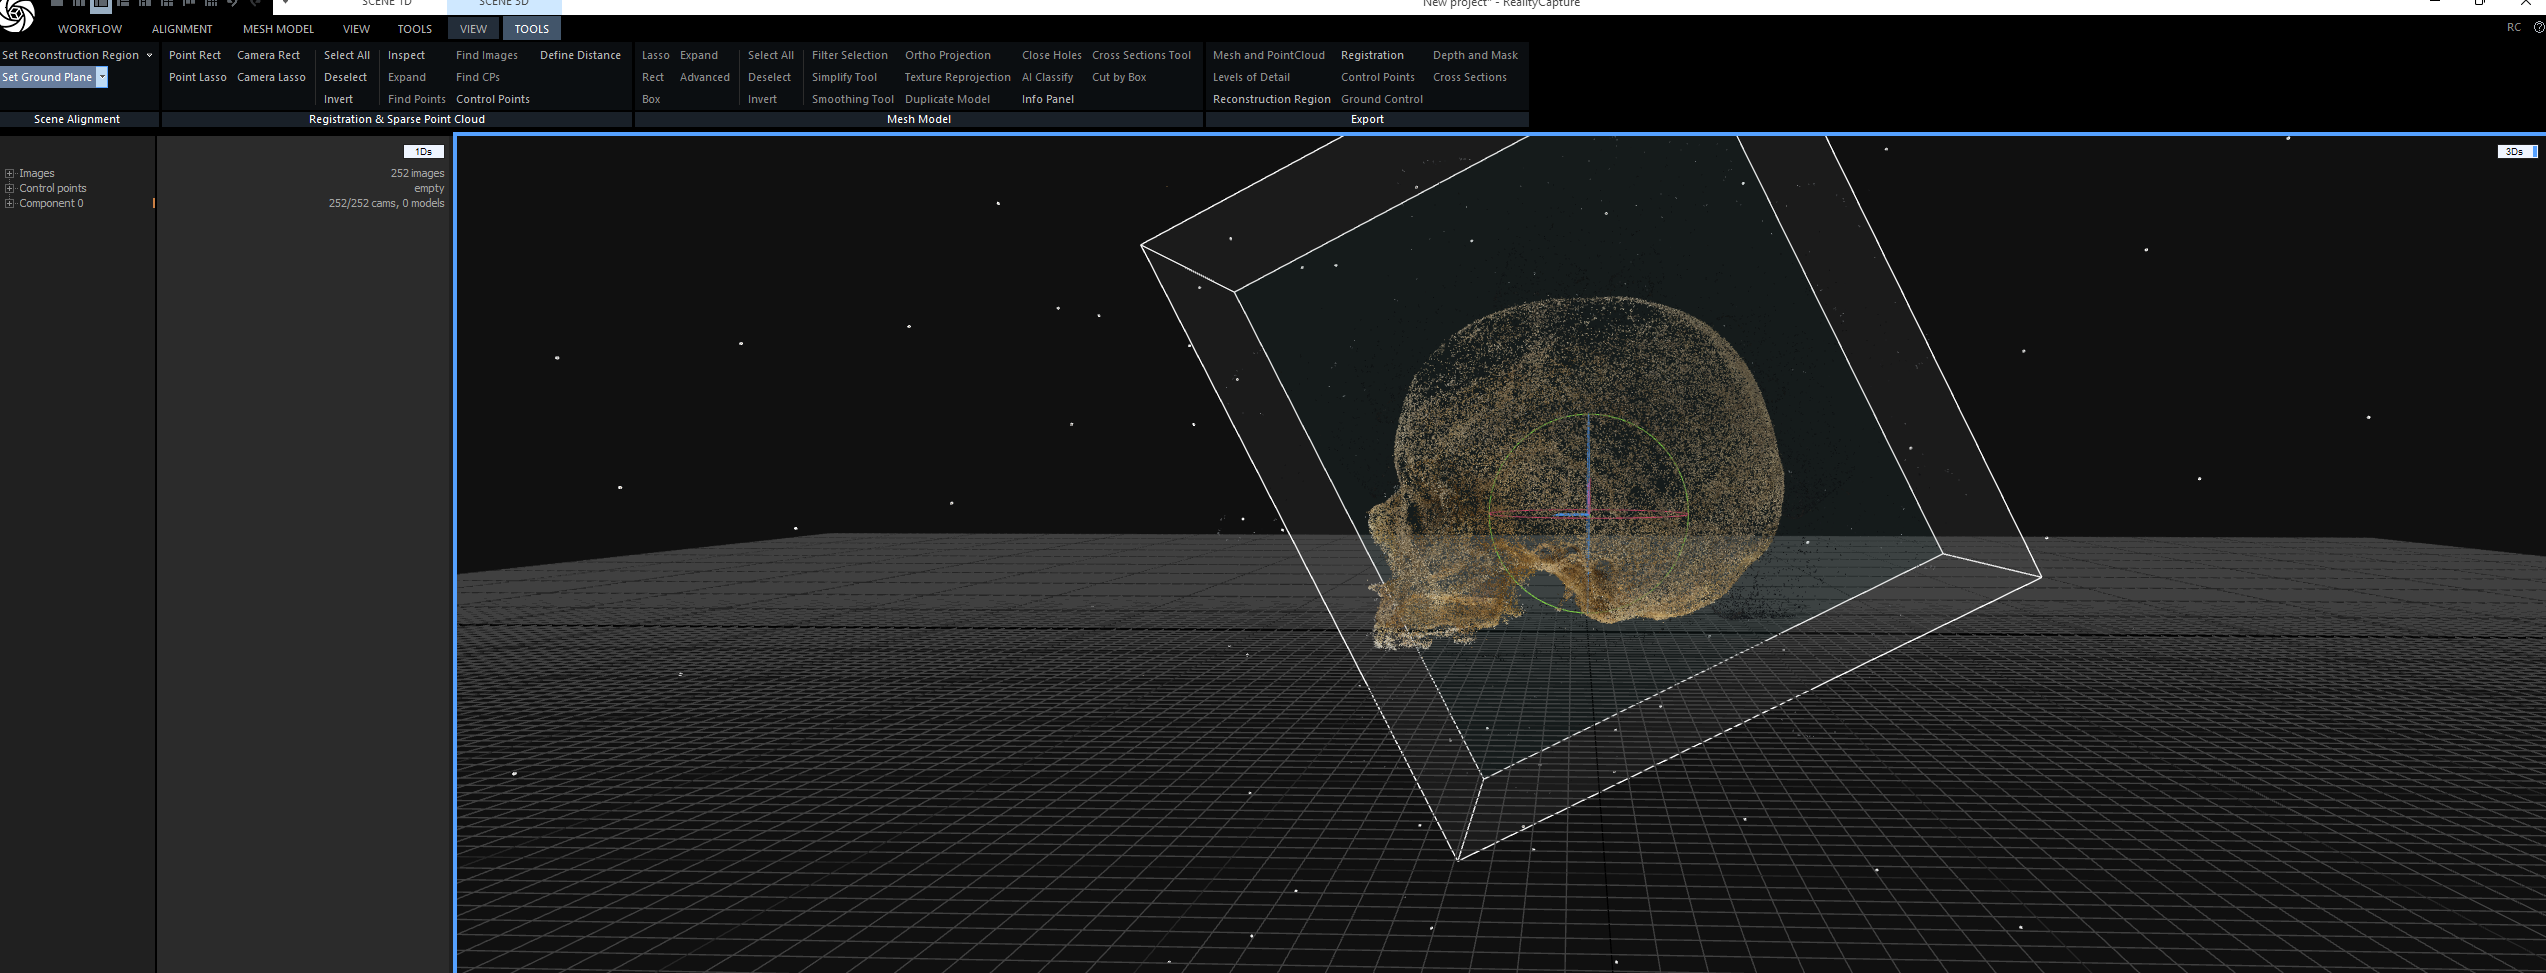Switch to the MESH MODEL ribbon tab
This screenshot has height=973, width=2546.
(278, 29)
